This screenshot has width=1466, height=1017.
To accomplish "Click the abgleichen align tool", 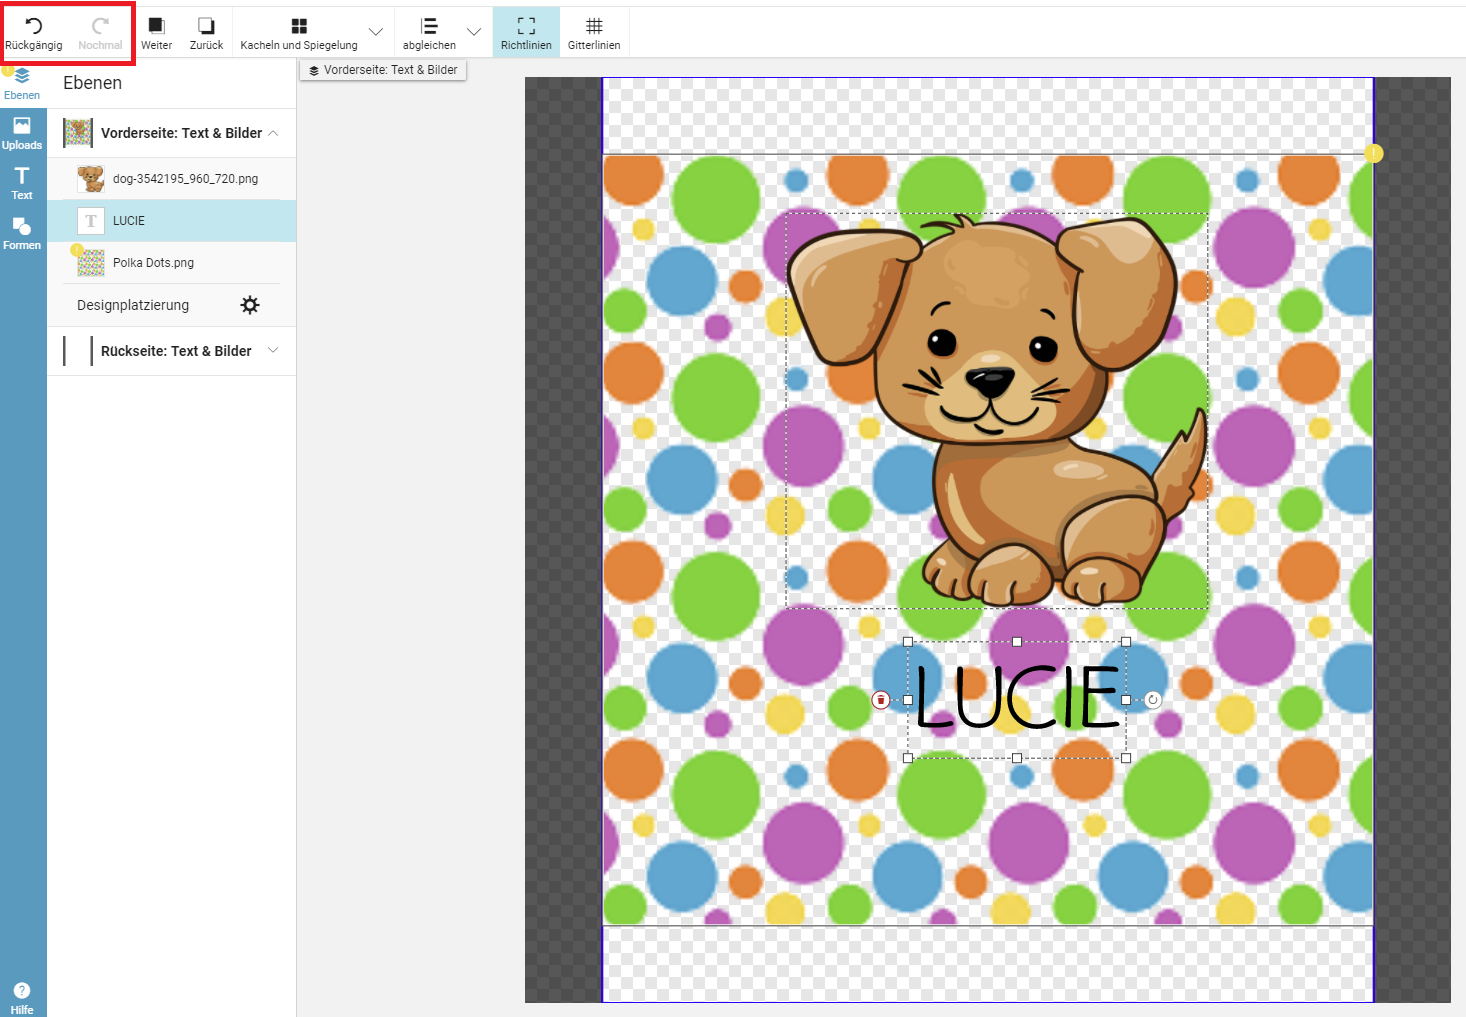I will tap(429, 33).
